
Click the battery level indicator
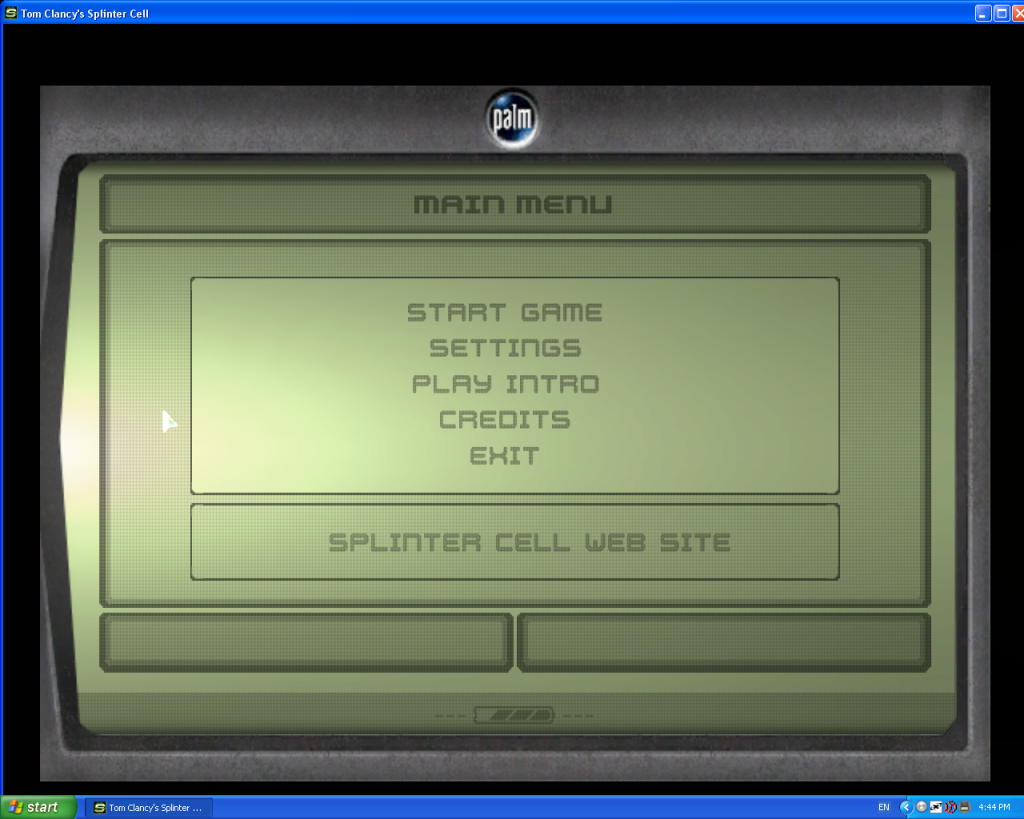pos(514,715)
